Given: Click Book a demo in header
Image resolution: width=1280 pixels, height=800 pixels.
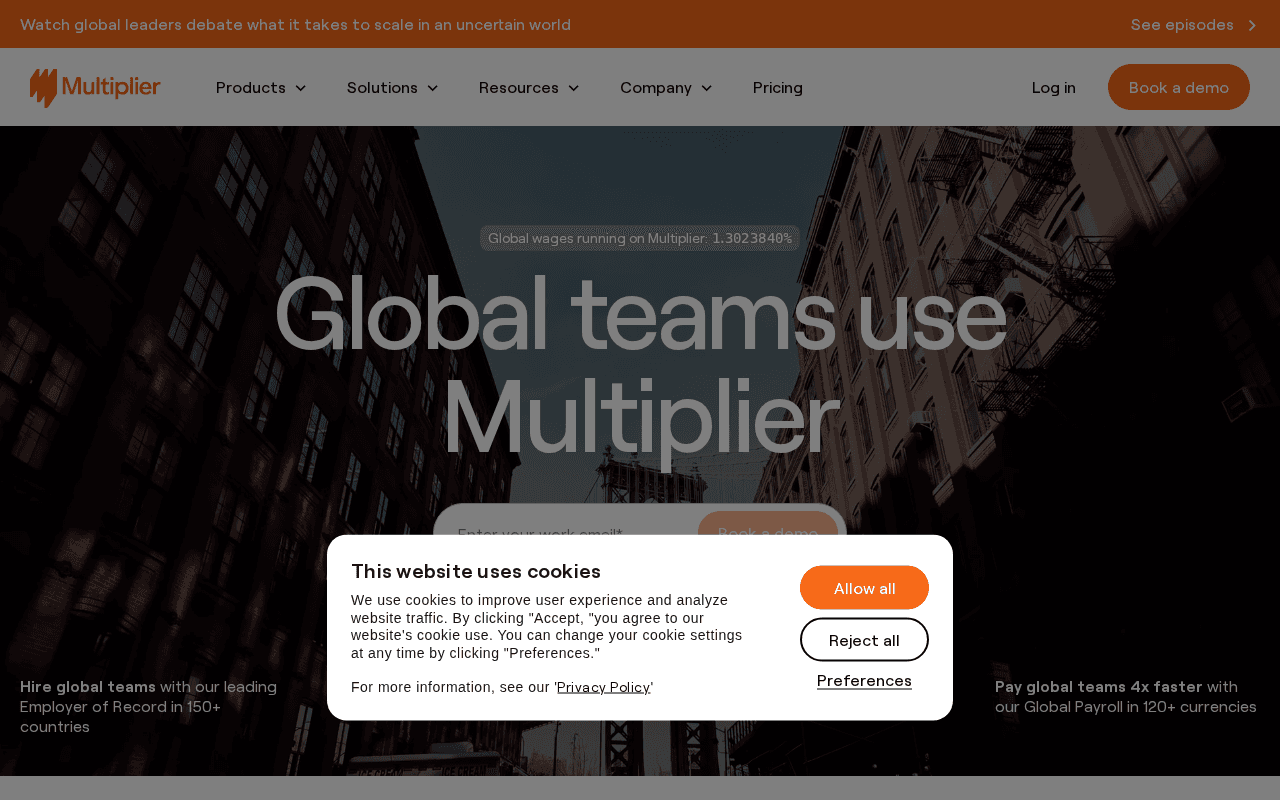Looking at the screenshot, I should [1179, 87].
